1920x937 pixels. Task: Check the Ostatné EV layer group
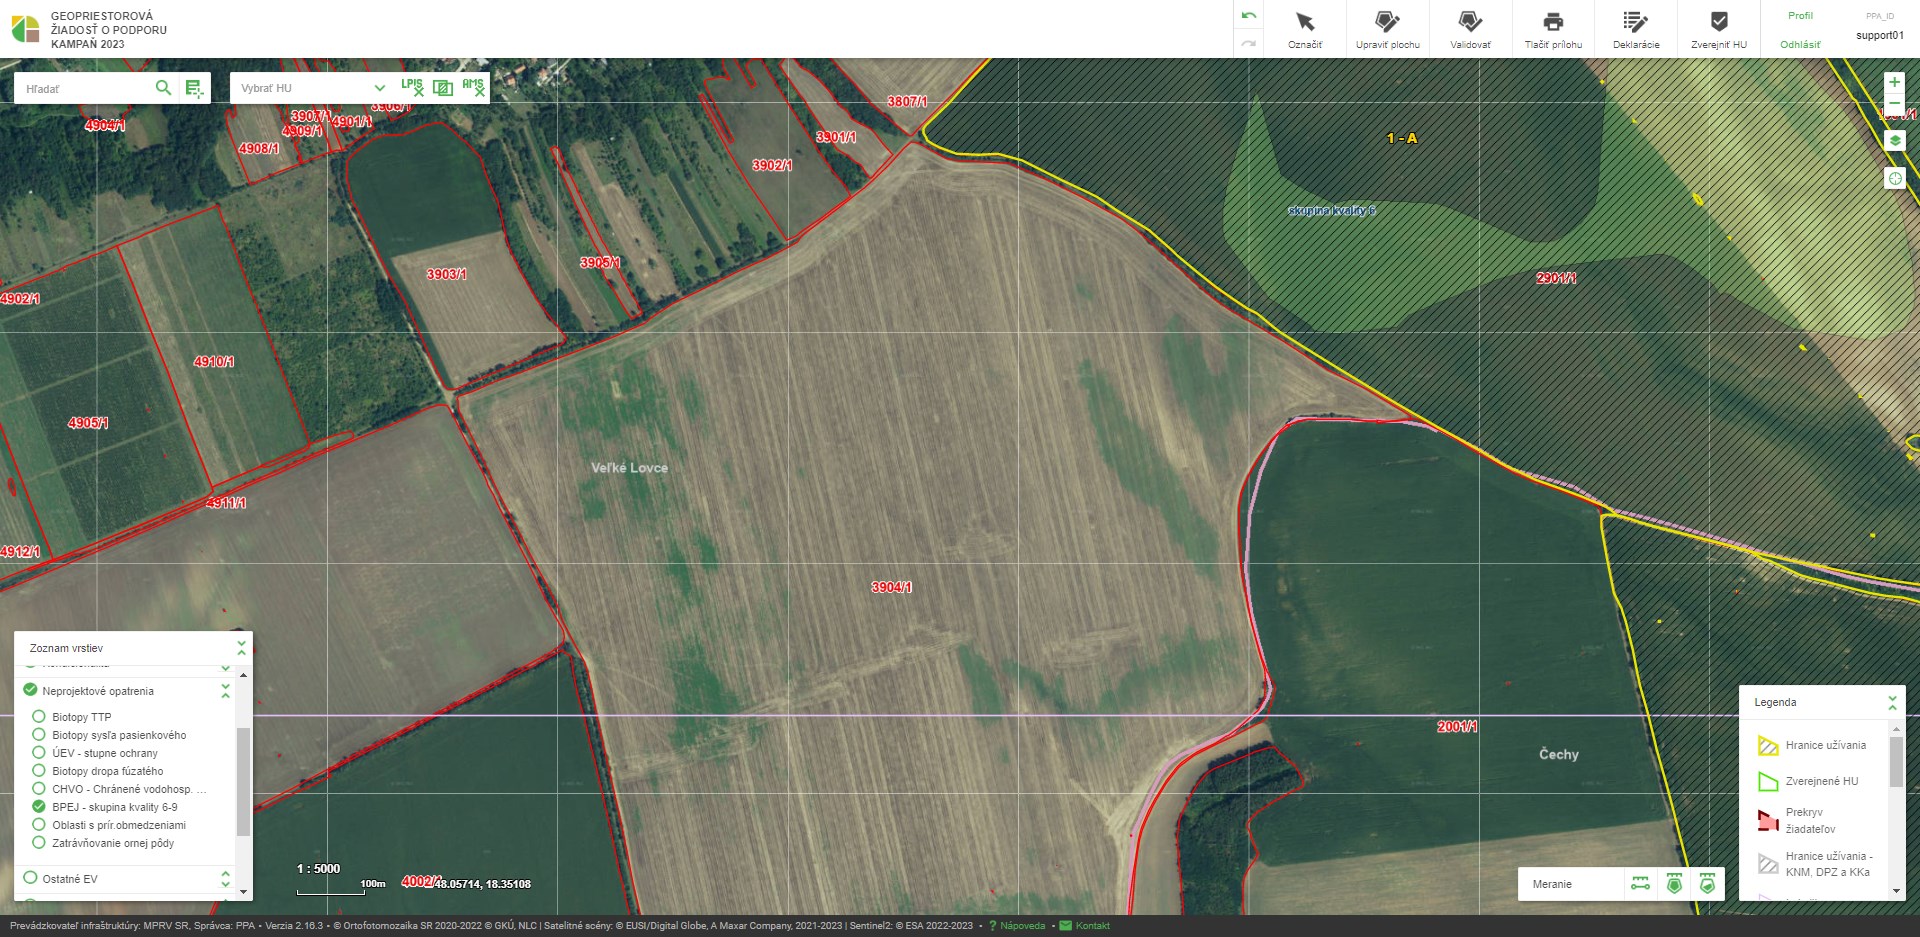30,878
